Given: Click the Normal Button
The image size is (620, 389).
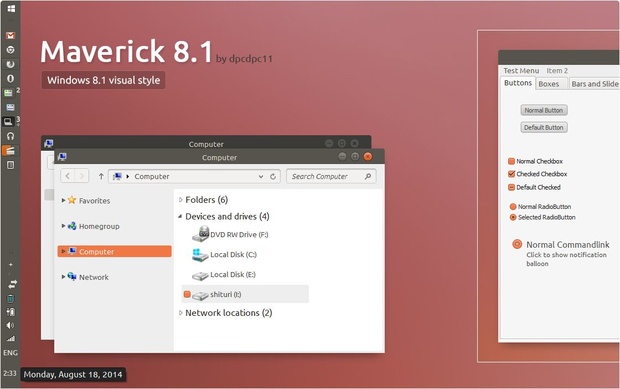Looking at the screenshot, I should tap(544, 110).
